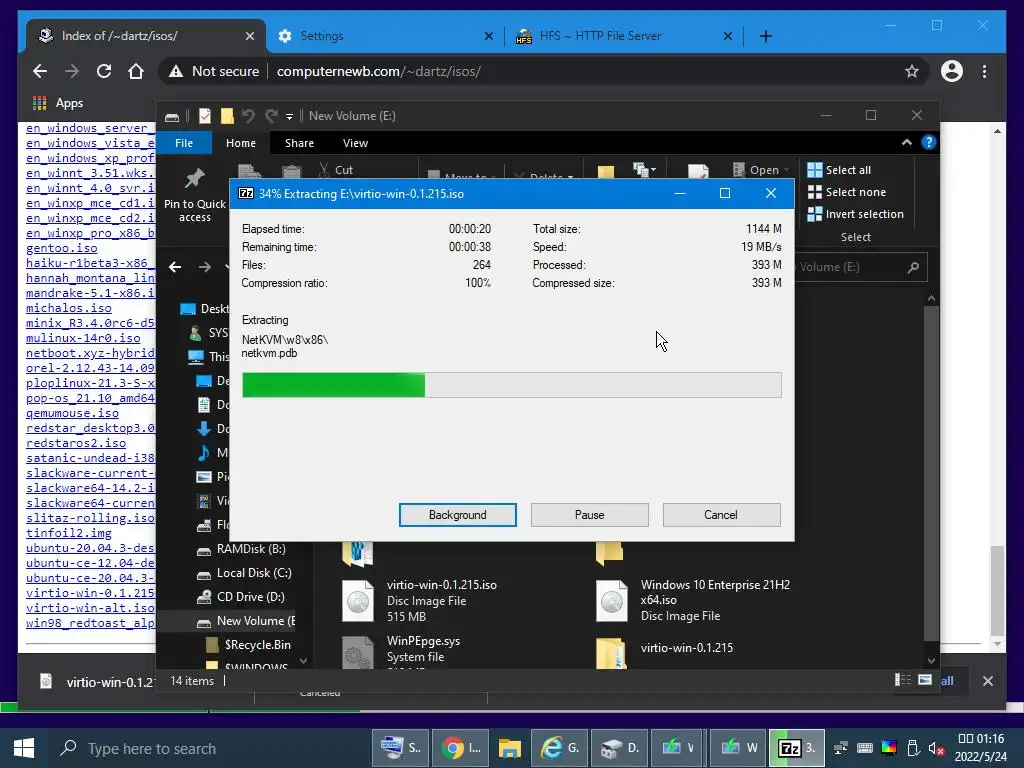
Task: Click taskbar search box
Action: [x=209, y=748]
